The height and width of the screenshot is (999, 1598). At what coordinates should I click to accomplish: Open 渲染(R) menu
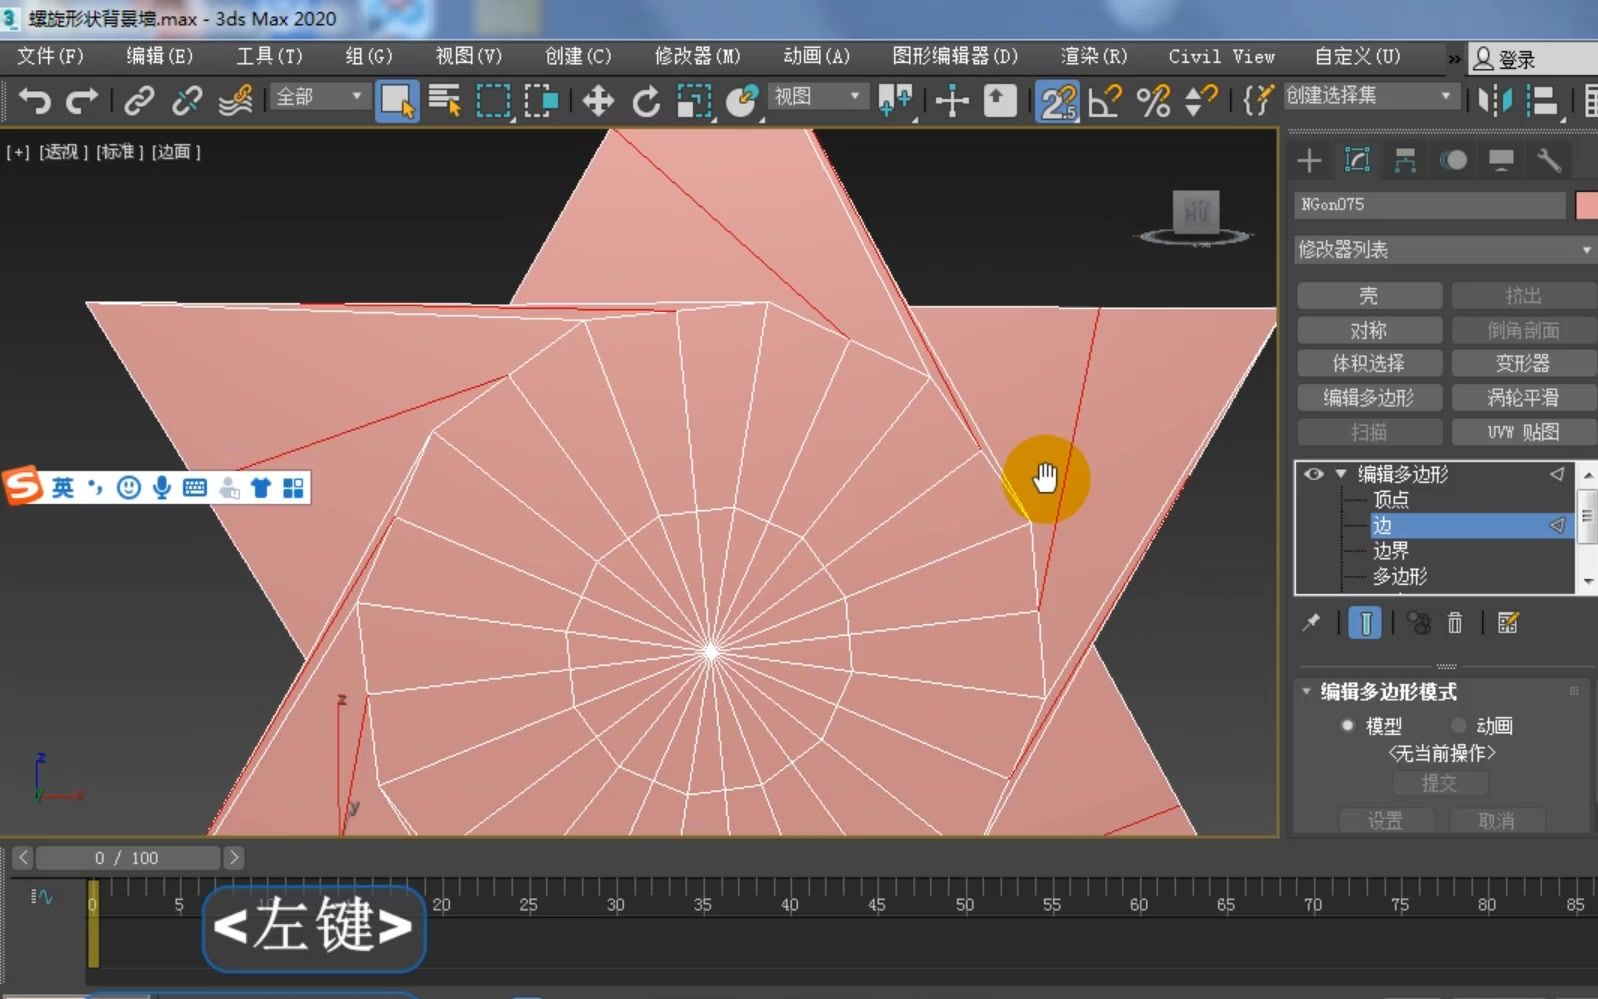(x=1093, y=56)
